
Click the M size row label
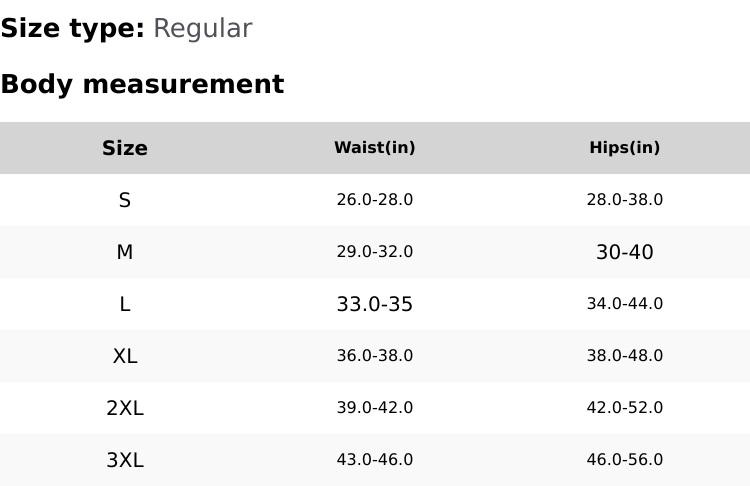[x=125, y=252]
